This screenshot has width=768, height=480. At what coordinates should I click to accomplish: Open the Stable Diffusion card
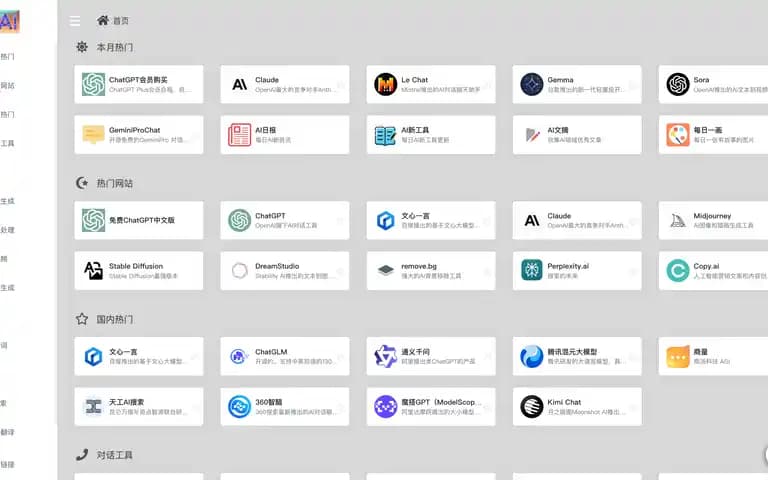pyautogui.click(x=139, y=271)
